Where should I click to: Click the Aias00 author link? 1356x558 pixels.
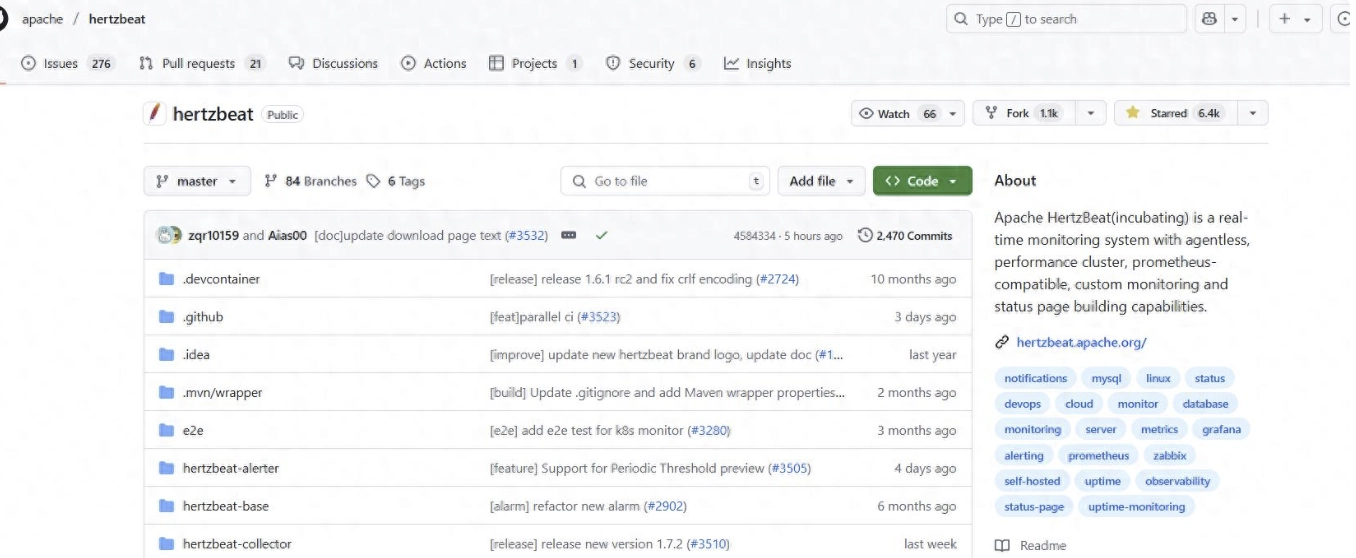pos(287,236)
